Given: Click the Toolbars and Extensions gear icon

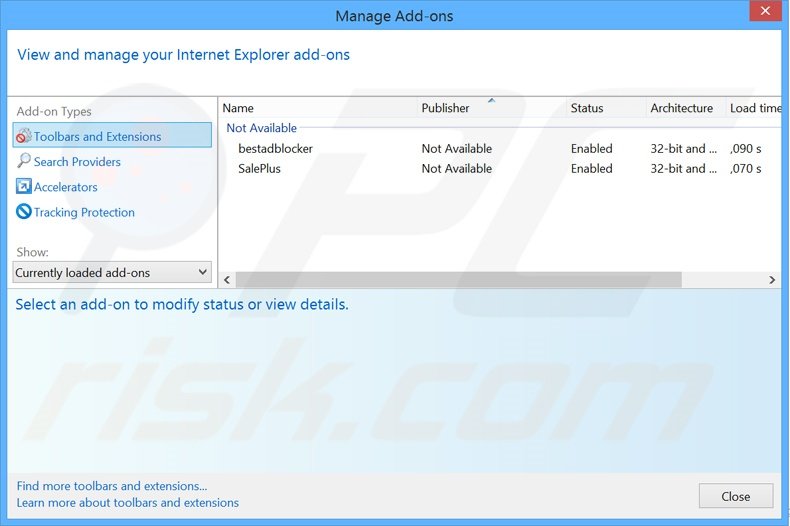Looking at the screenshot, I should tap(24, 136).
